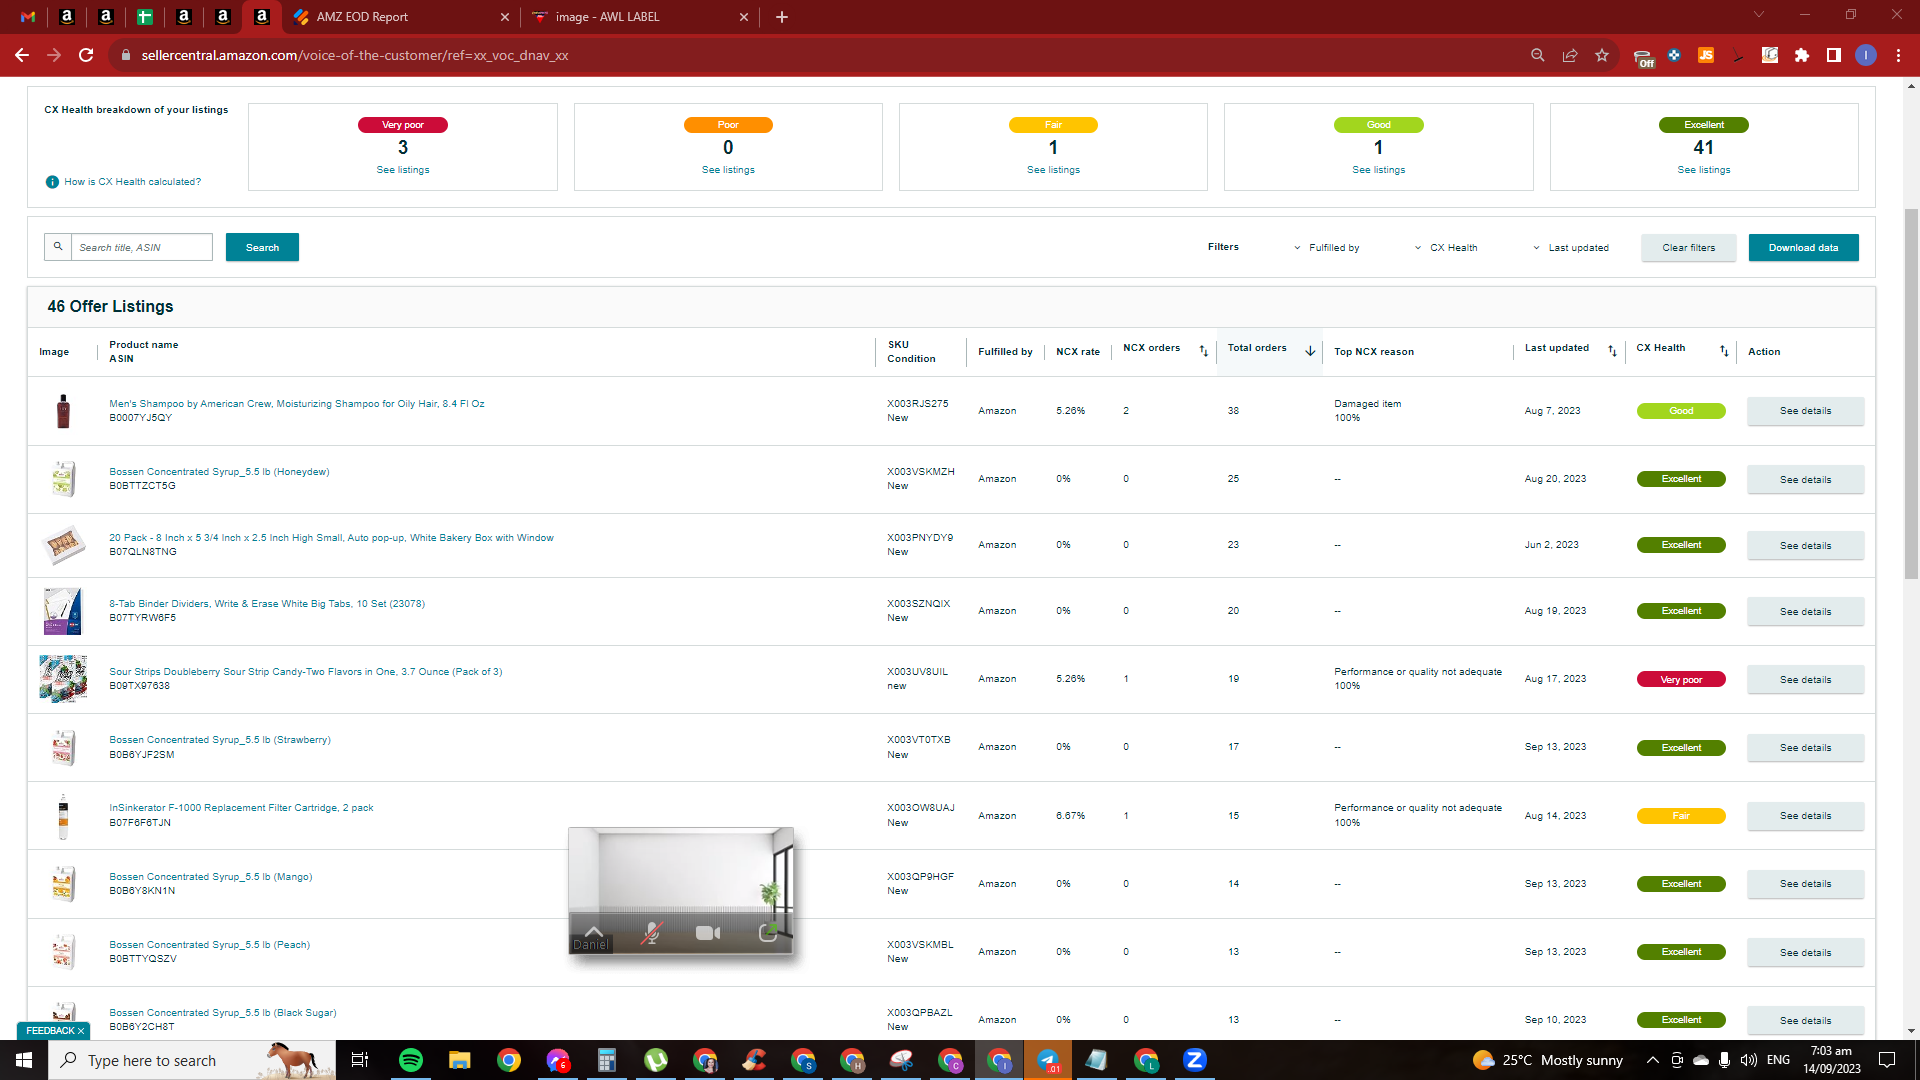Open File Explorer from the taskbar
Image resolution: width=1920 pixels, height=1080 pixels.
(460, 1060)
